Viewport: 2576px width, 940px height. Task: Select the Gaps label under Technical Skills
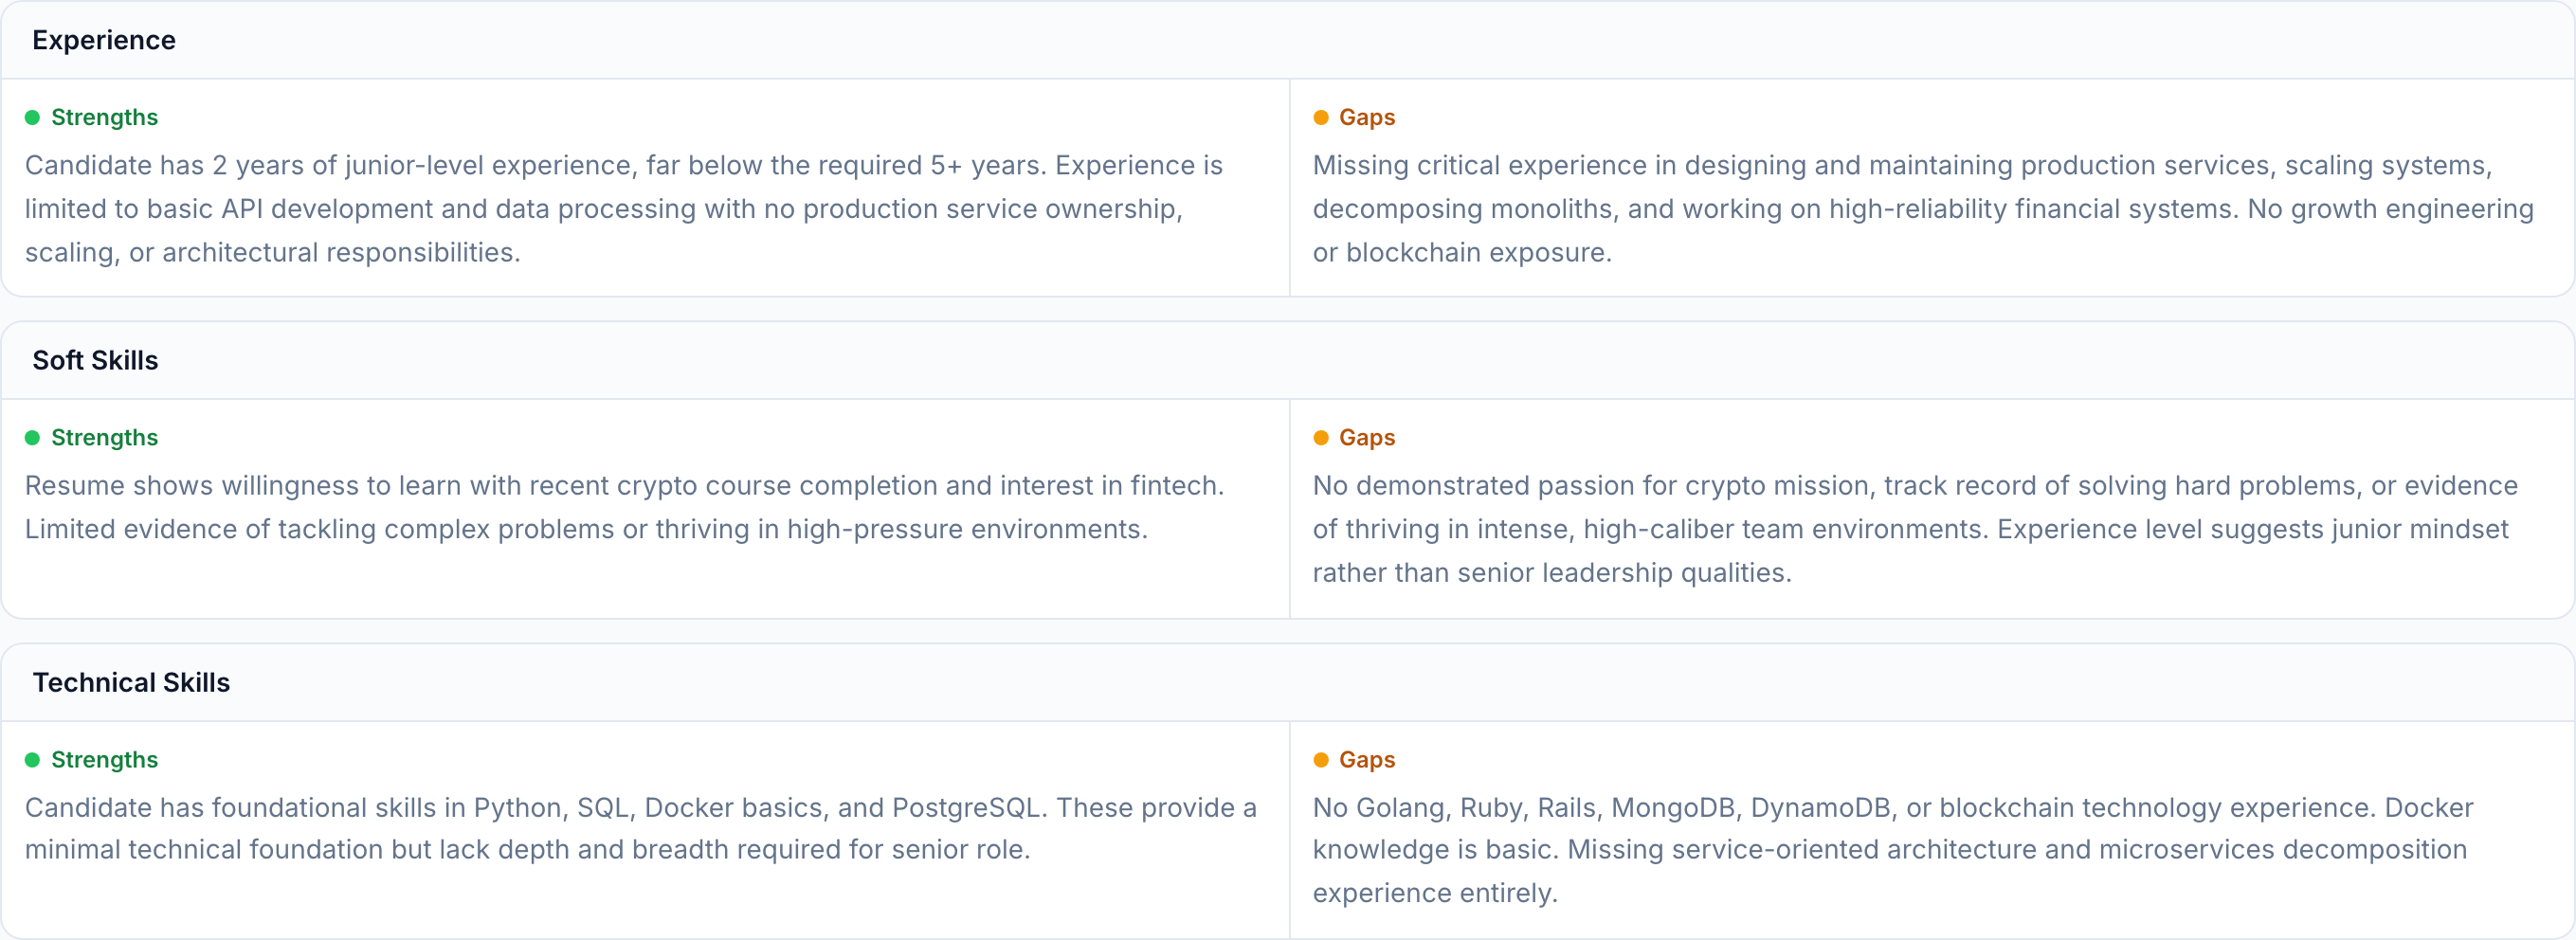coord(1366,760)
